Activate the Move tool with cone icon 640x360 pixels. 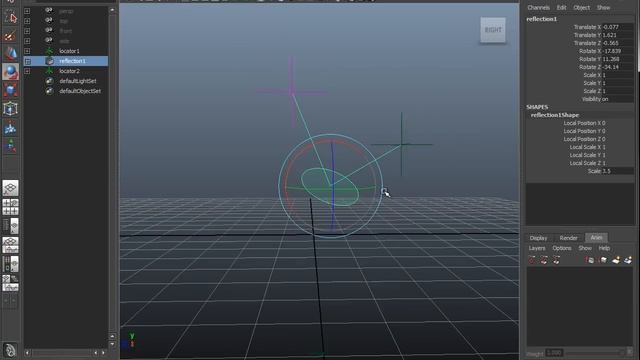coord(11,53)
